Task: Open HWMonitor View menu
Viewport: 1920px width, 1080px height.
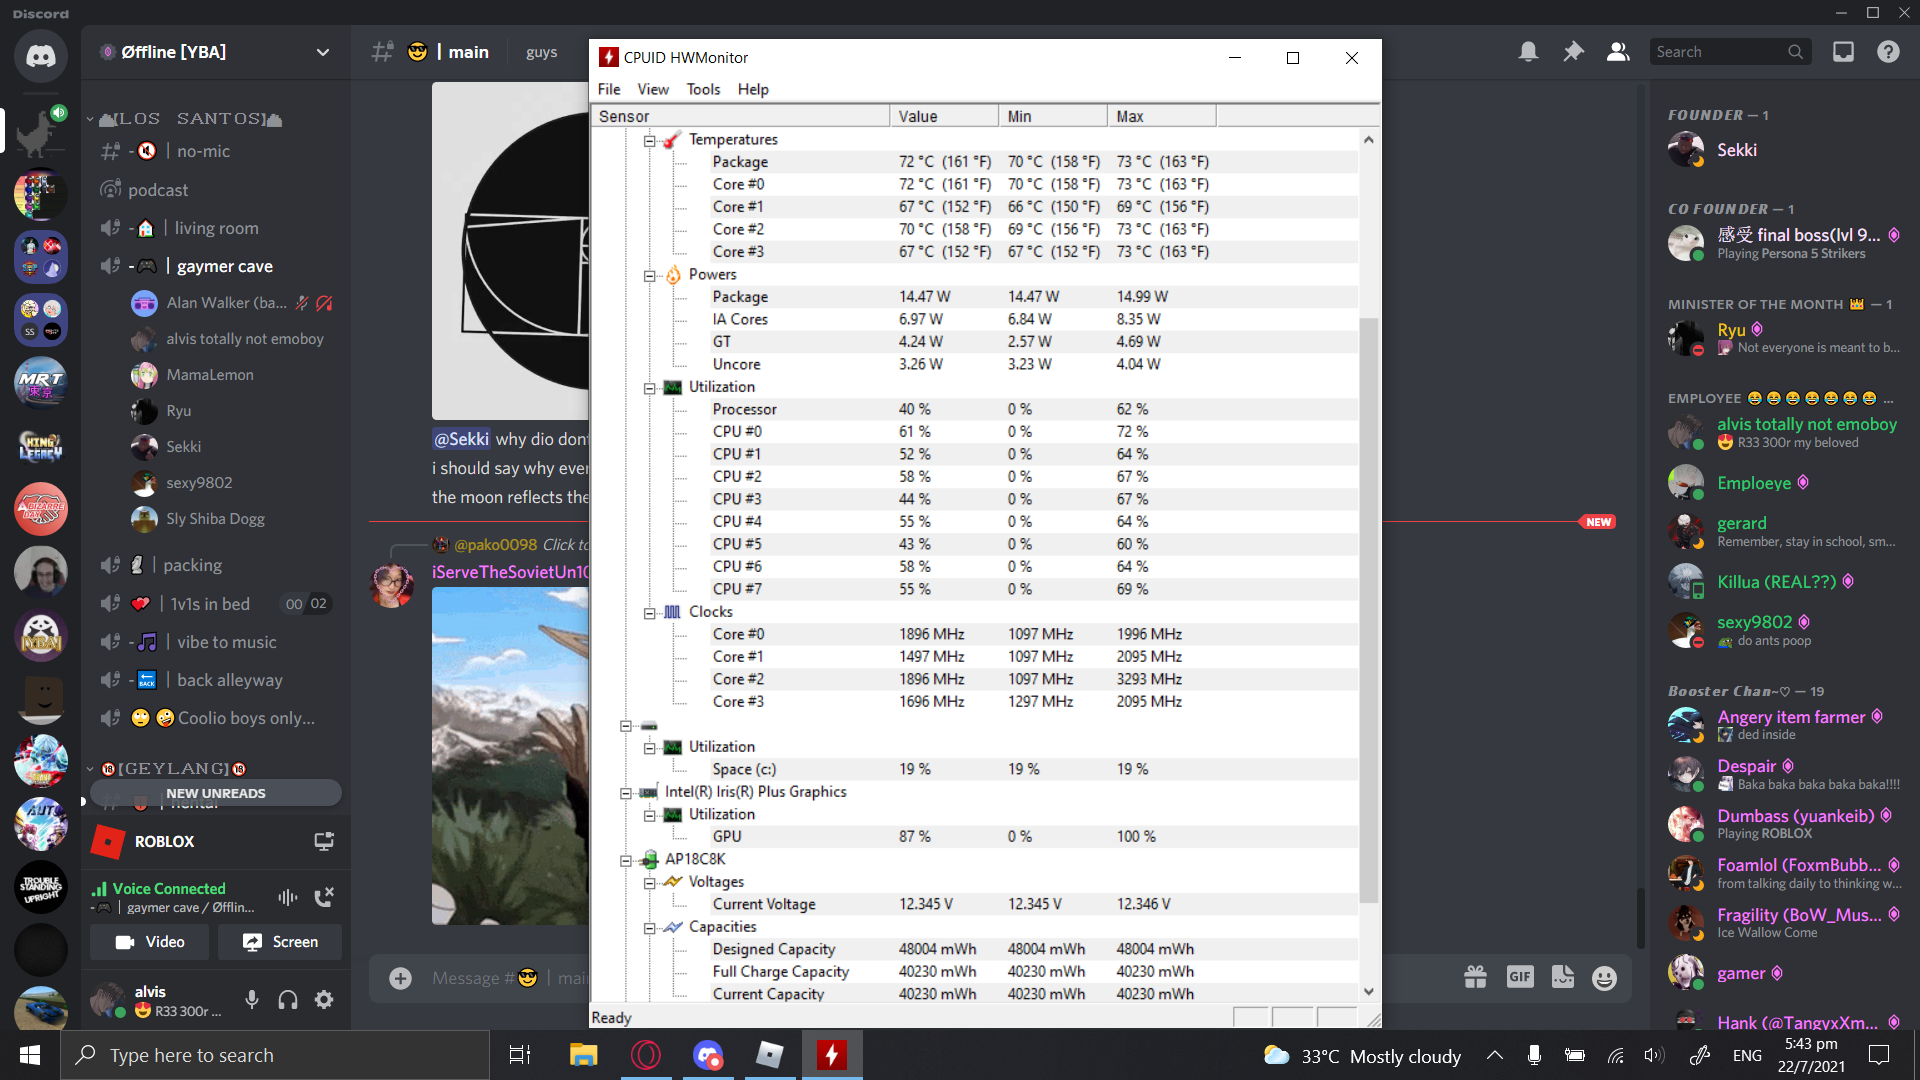Action: coord(653,89)
